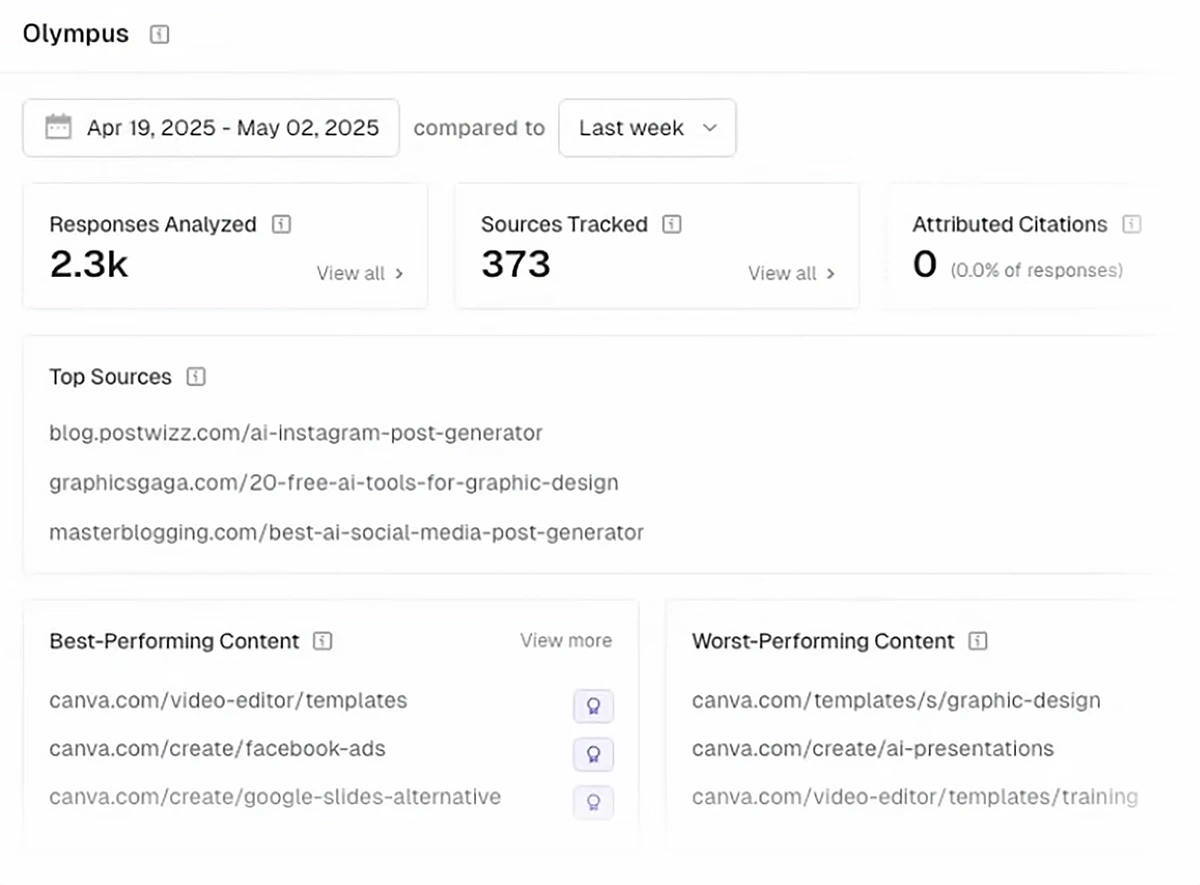Open canva.com/video-editor/templates best content

tap(228, 700)
